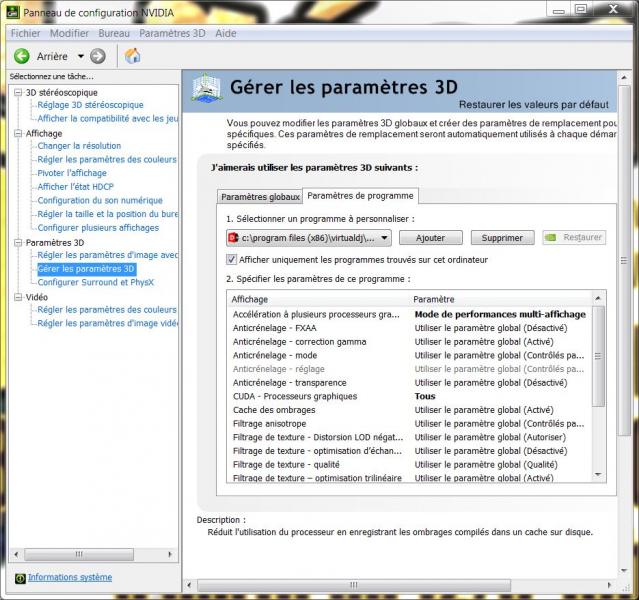Uncheck 'Afficher uniquement les programmes trouvés'
This screenshot has height=600, width=639.
pos(231,259)
